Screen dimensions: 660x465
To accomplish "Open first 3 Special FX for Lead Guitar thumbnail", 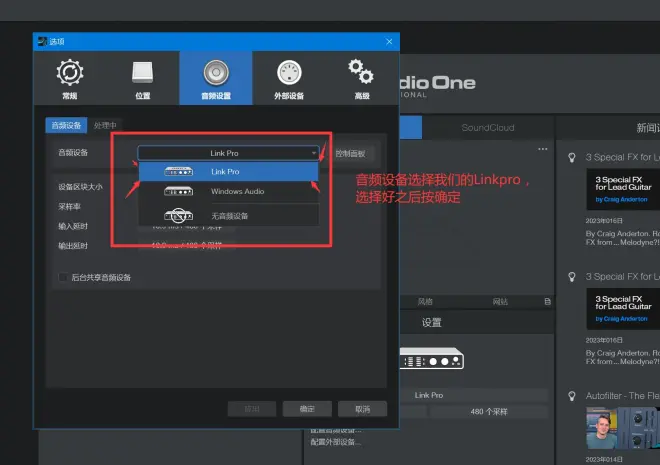I will (x=623, y=189).
